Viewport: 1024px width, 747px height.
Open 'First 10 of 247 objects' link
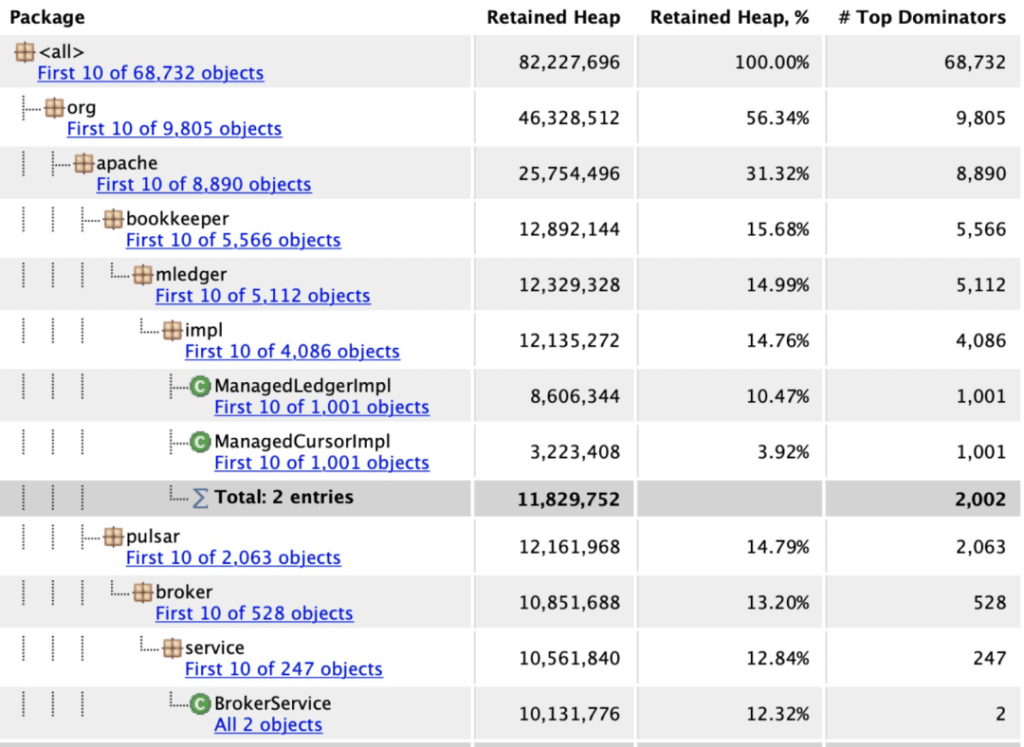coord(283,669)
